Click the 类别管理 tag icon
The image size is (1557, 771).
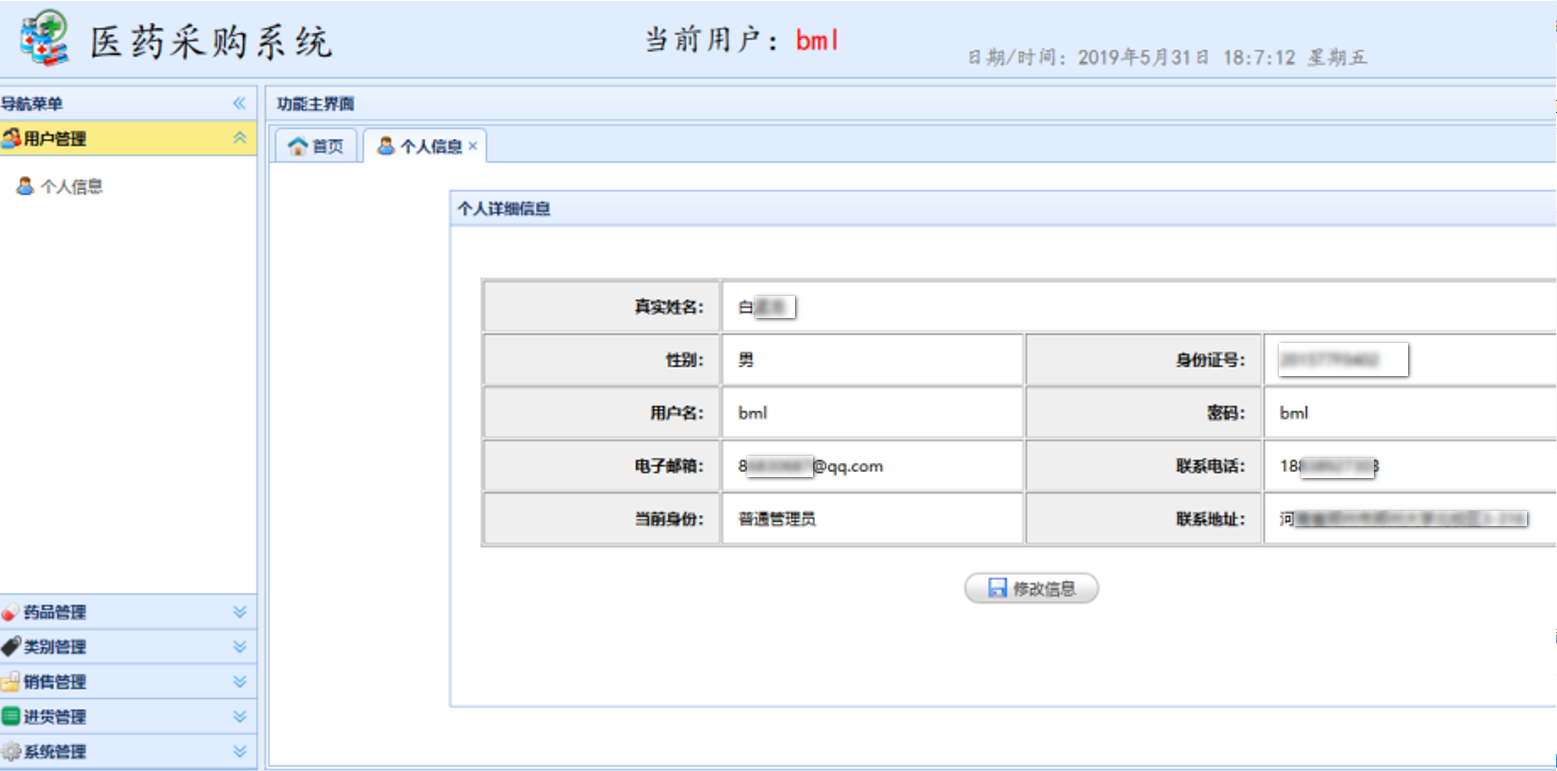coord(11,647)
